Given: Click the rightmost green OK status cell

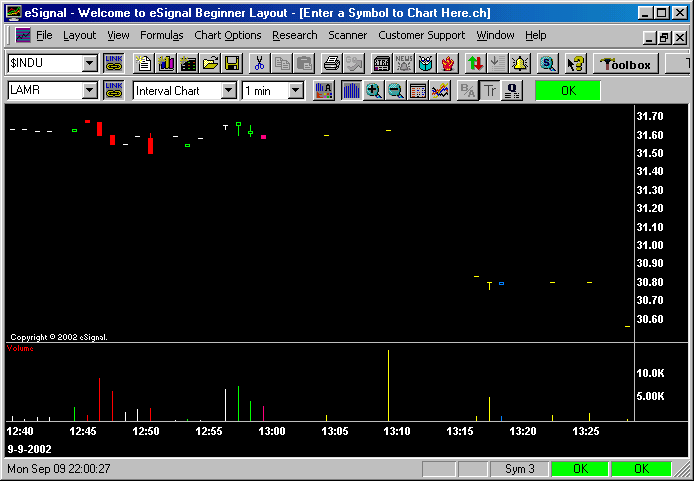Looking at the screenshot, I should click(x=641, y=469).
